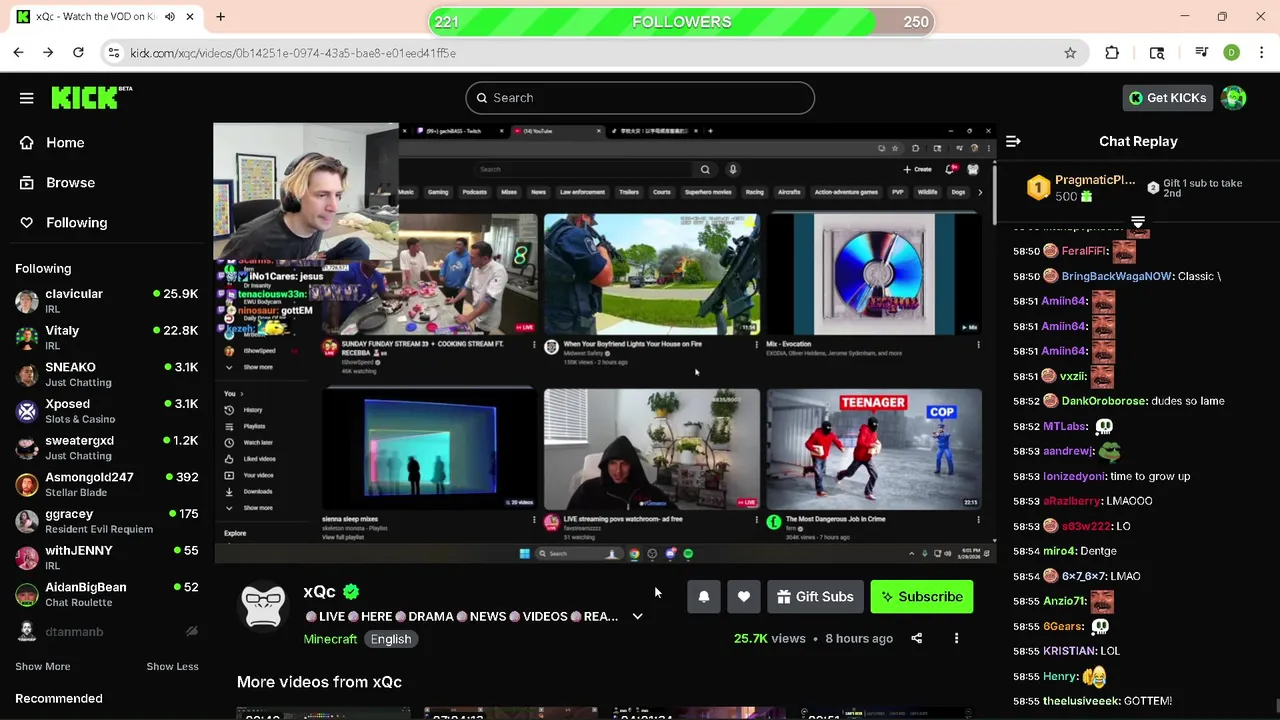Mute the xQc tab audio icon
The image size is (1280, 720).
[170, 17]
